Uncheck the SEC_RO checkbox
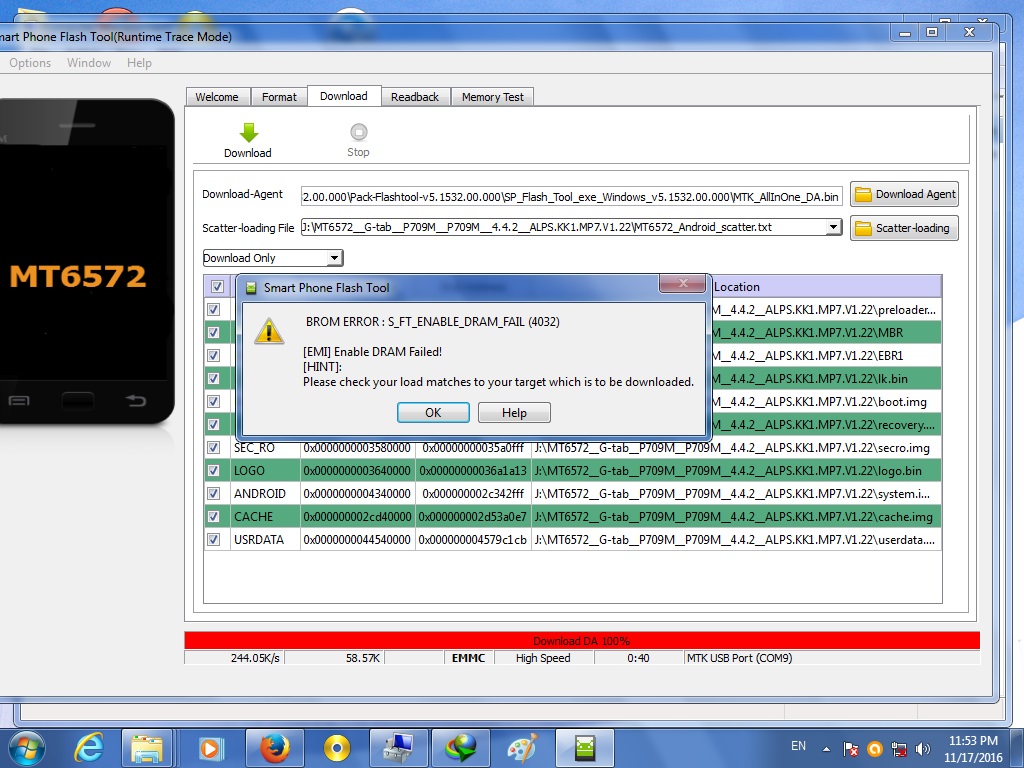The image size is (1024, 768). pos(214,447)
